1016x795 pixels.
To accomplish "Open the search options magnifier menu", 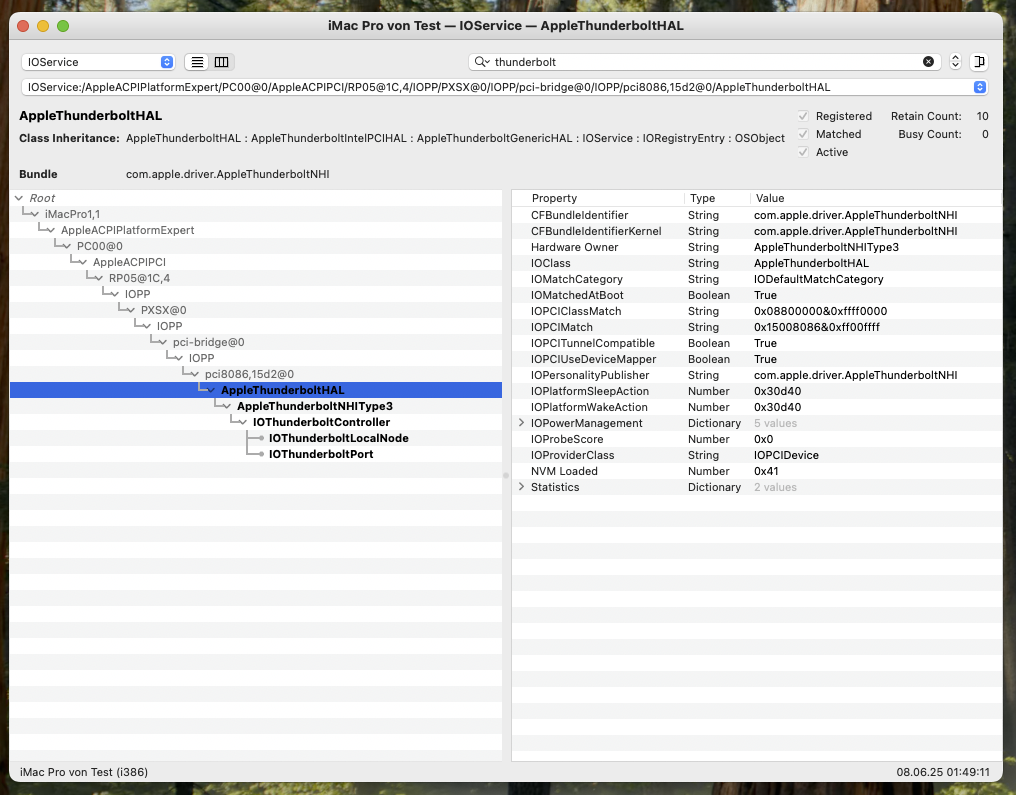I will [x=482, y=62].
